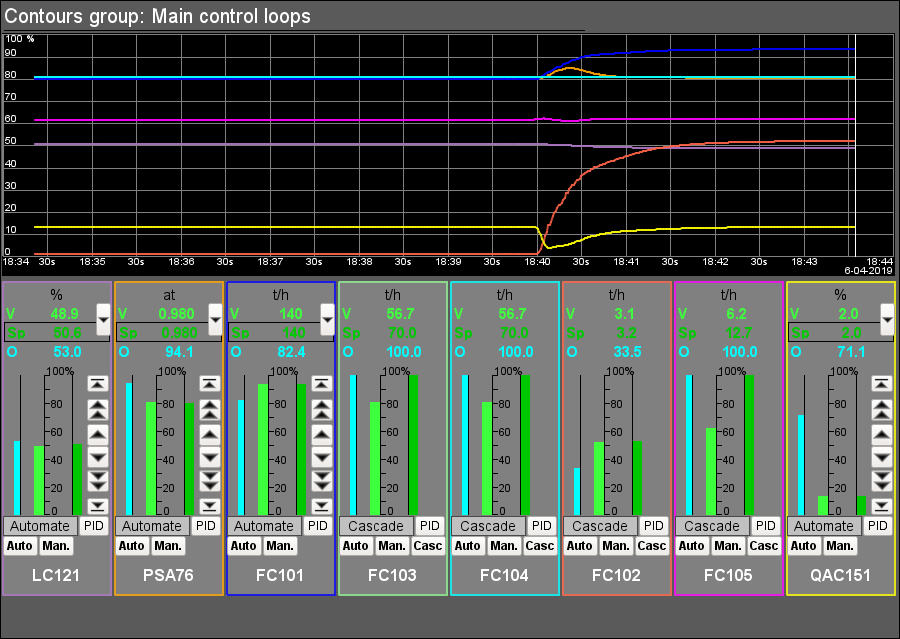Click PSA76 single down arrow
Screen dimensions: 900x639
tap(210, 457)
